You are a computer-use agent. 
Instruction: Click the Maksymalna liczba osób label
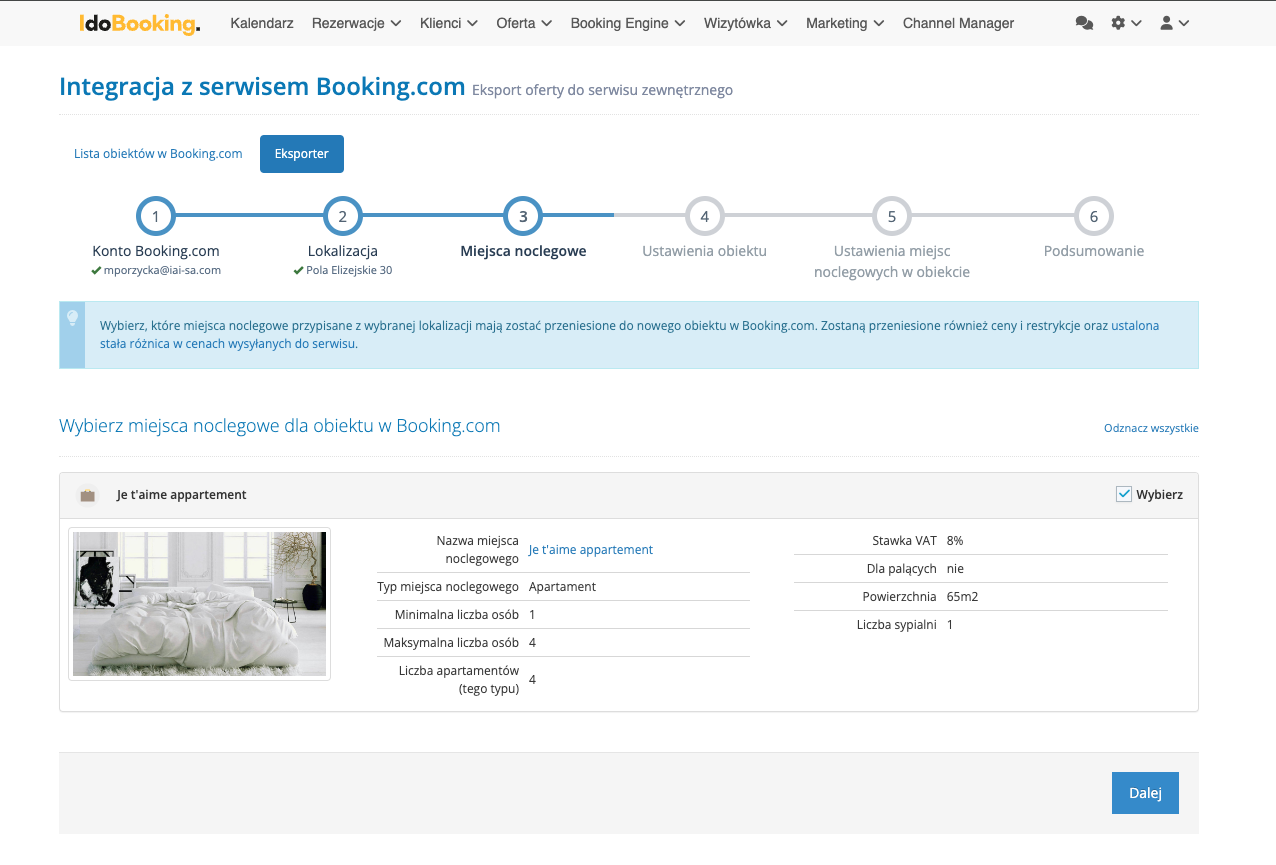pos(451,643)
